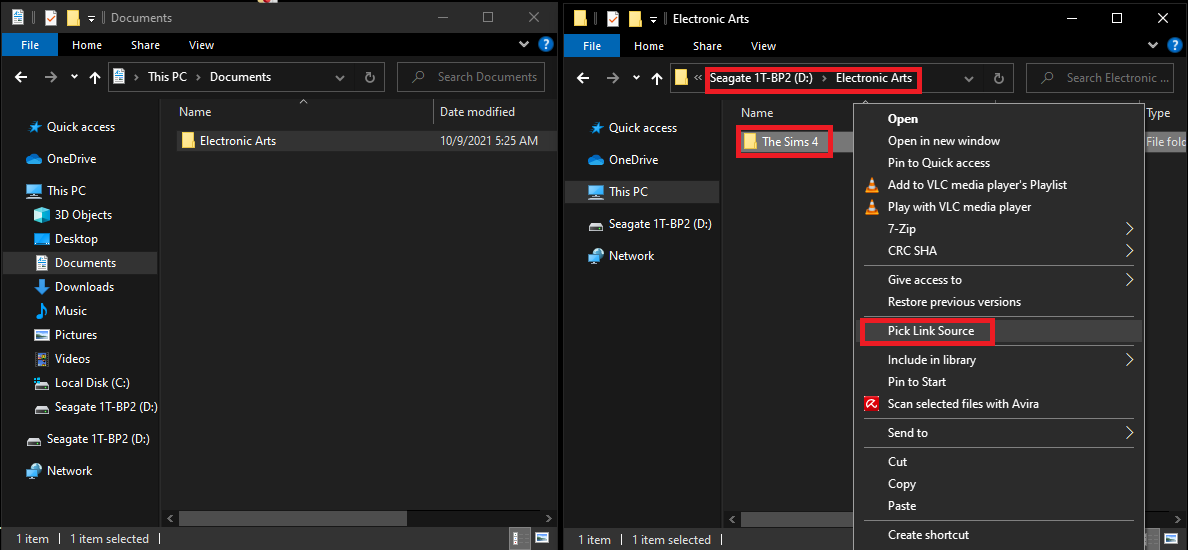Open 3D Objects in sidebar
This screenshot has width=1188, height=550.
[73, 214]
